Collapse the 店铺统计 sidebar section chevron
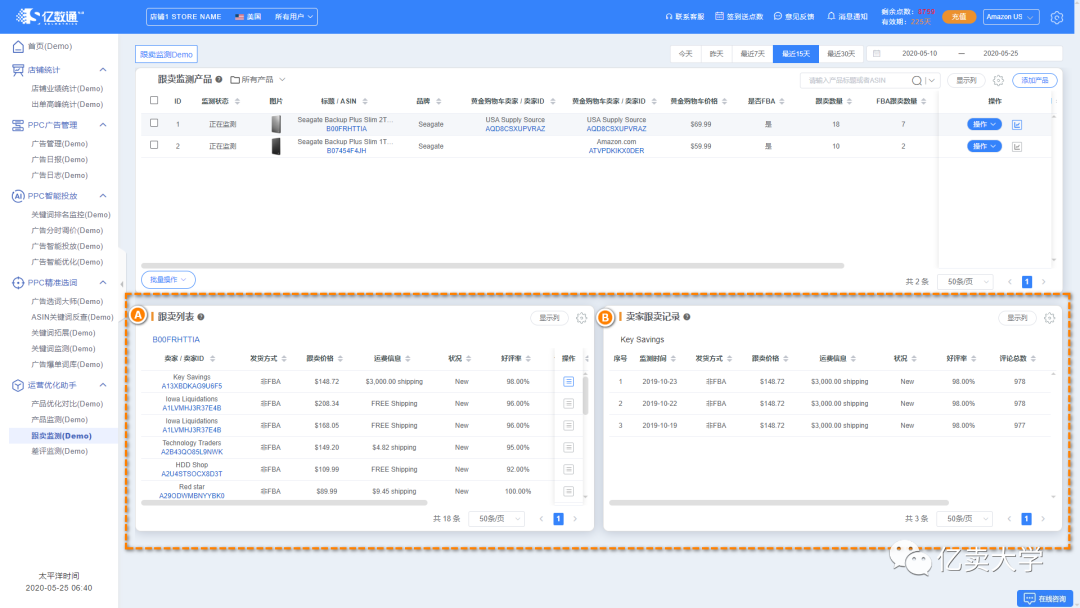The width and height of the screenshot is (1080, 608). (x=103, y=70)
